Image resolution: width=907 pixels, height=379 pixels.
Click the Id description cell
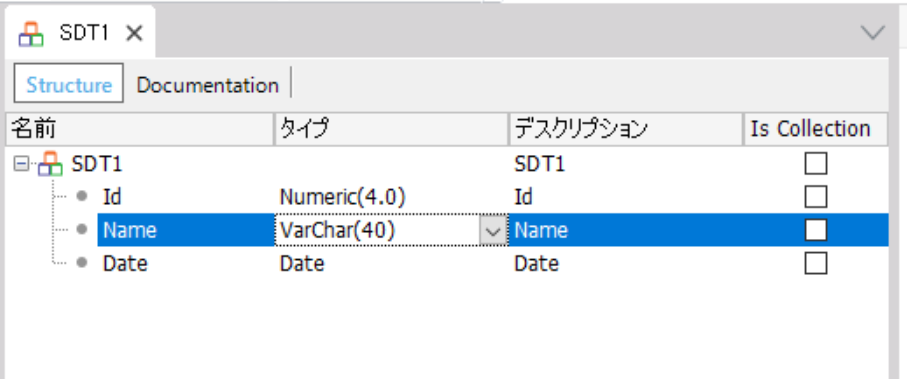pyautogui.click(x=523, y=198)
